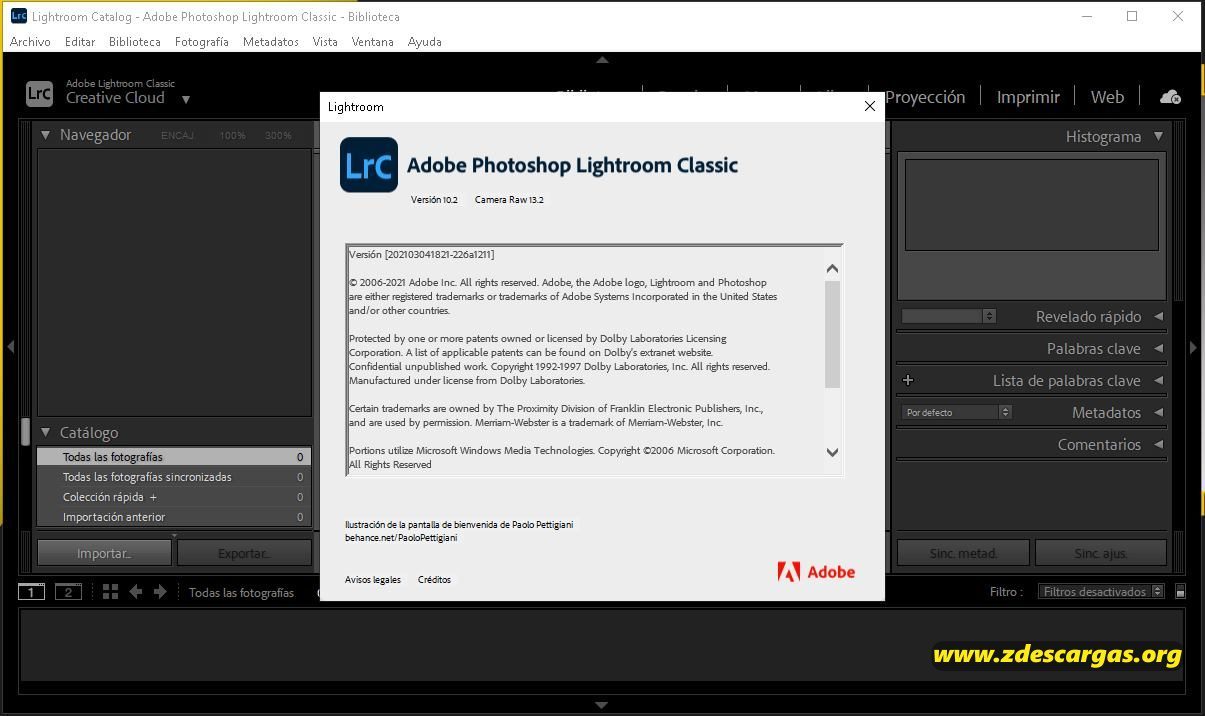Set navigator zoom to ENCAJ.

click(x=178, y=135)
